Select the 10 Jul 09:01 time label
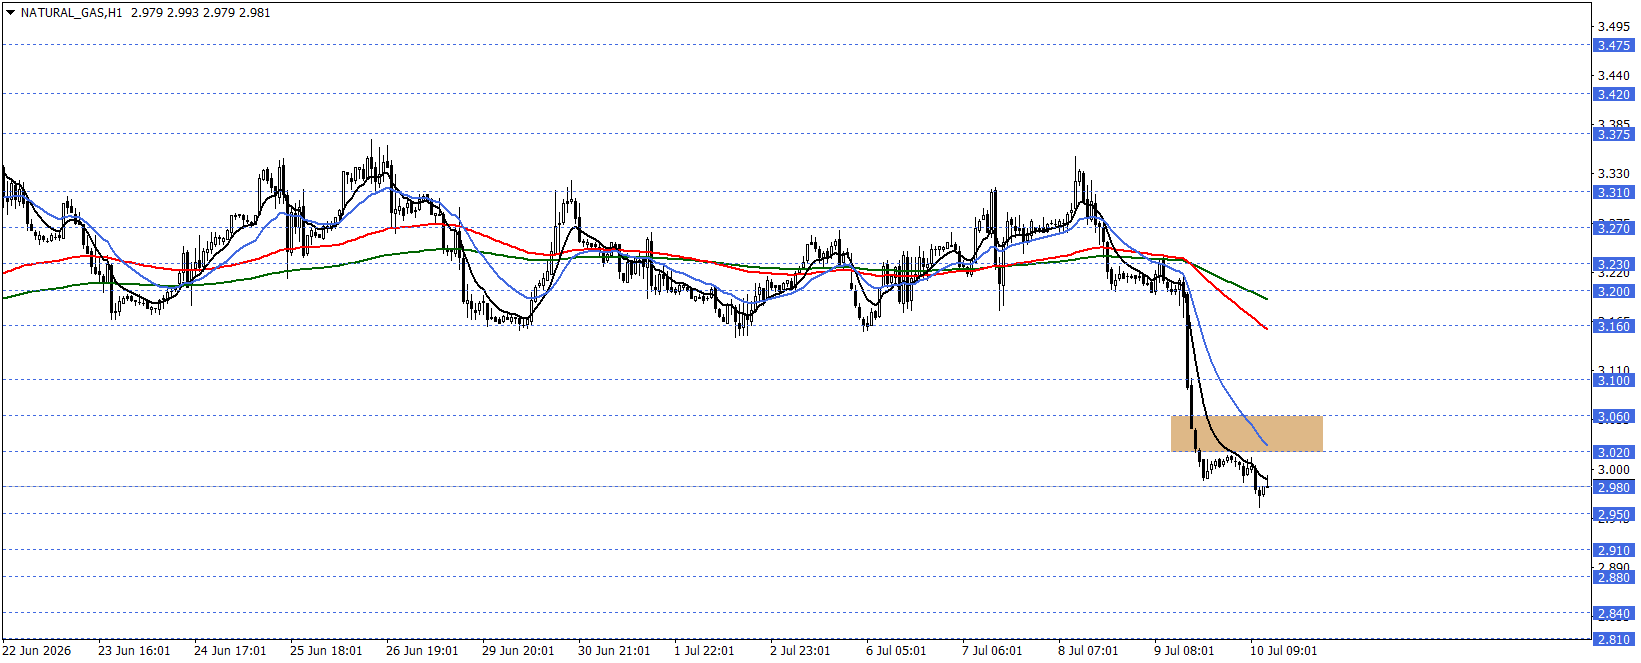The image size is (1641, 663). pos(1283,650)
